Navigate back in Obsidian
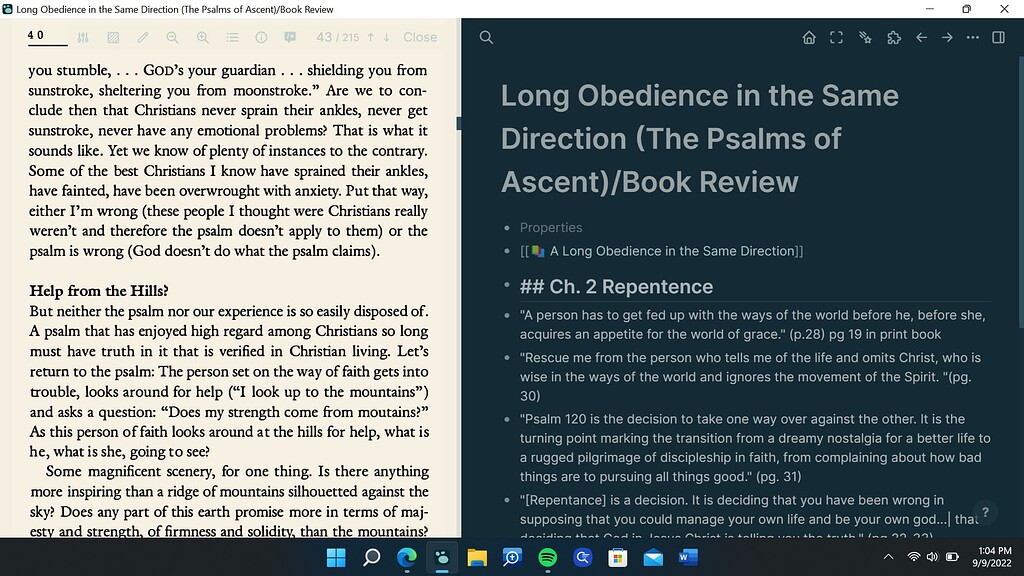Image resolution: width=1024 pixels, height=576 pixels. tap(921, 37)
